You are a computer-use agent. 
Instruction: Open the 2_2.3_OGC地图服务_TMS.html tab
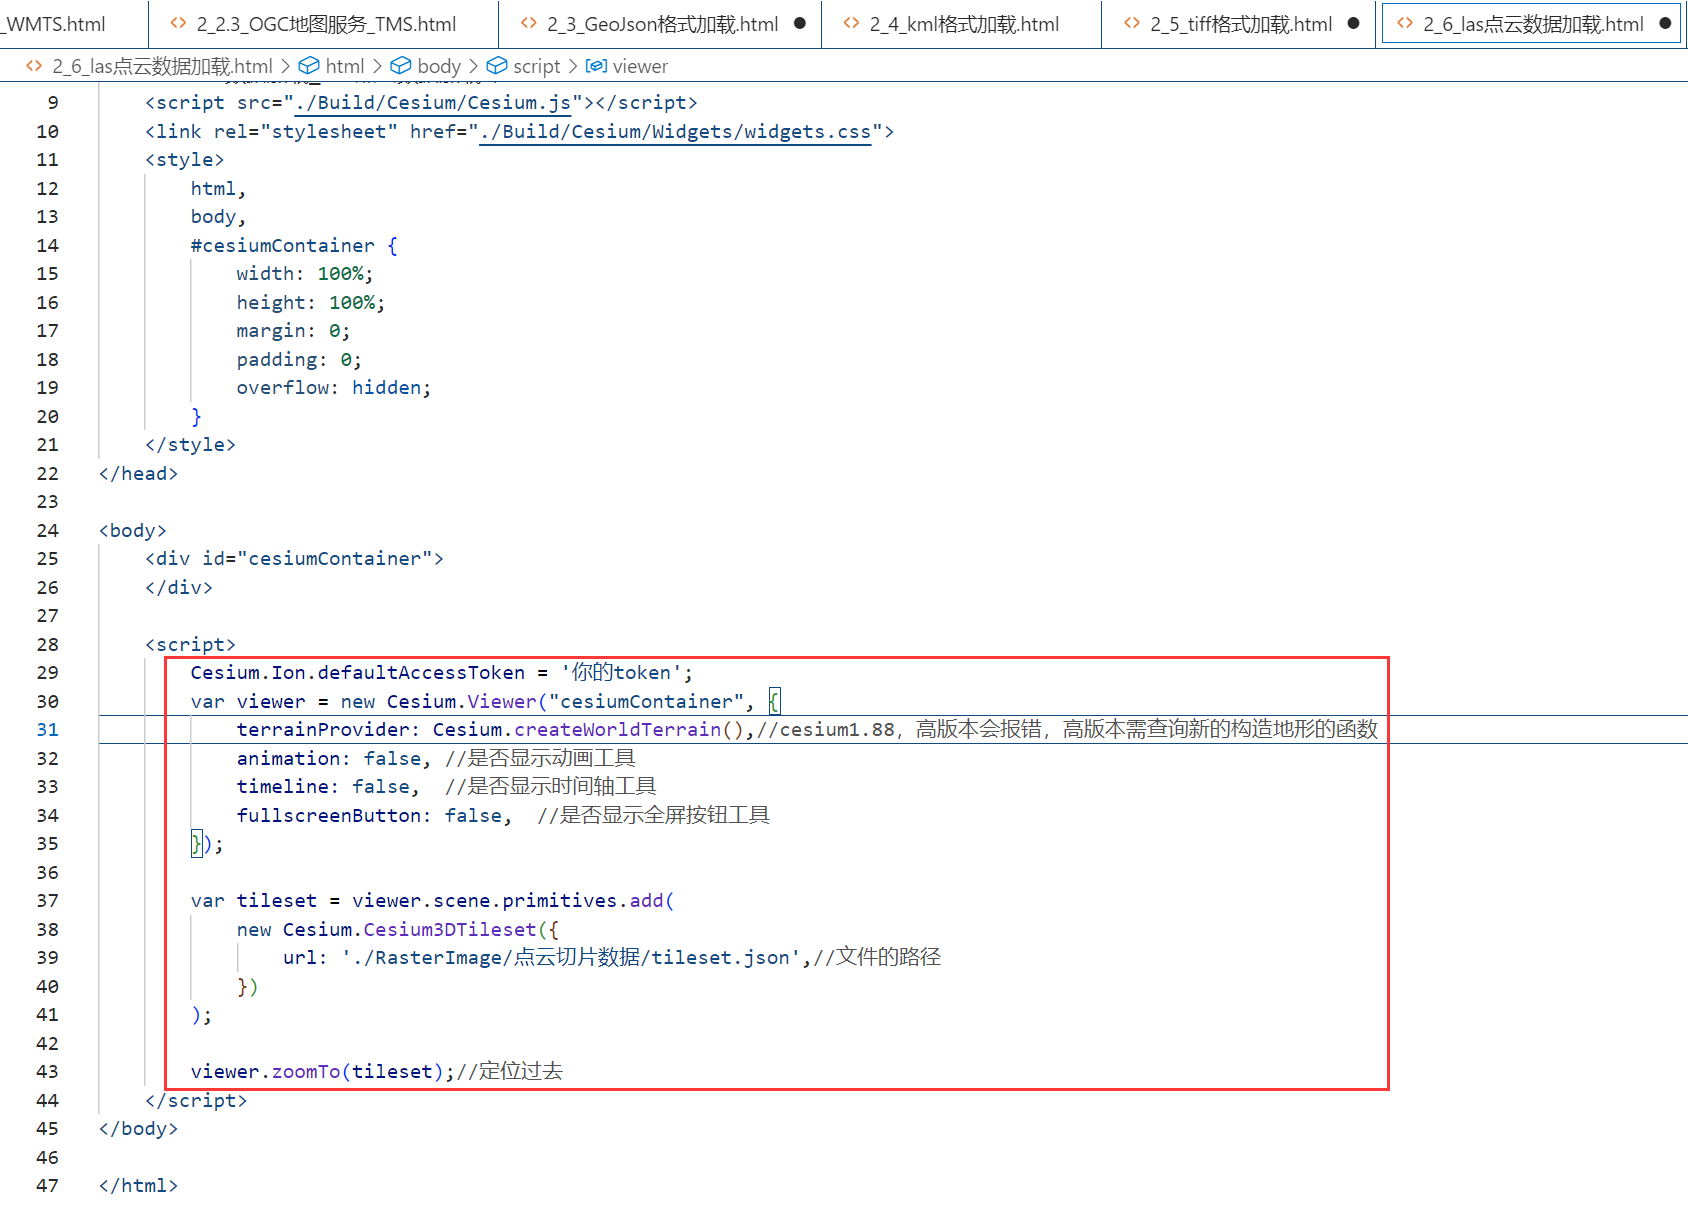[324, 24]
